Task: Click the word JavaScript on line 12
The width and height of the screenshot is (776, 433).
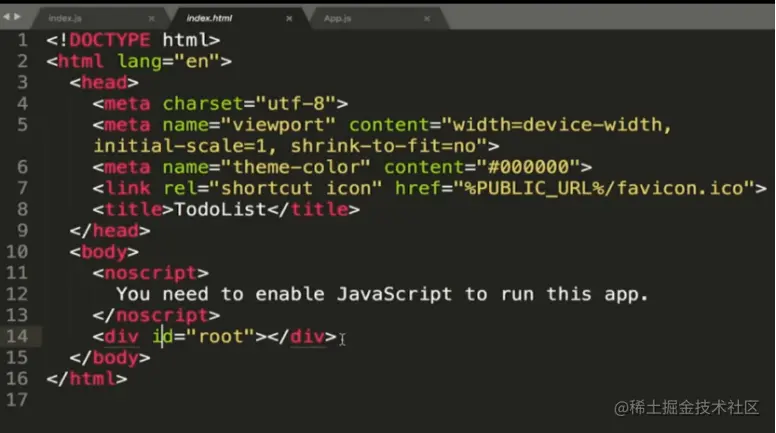Action: (x=394, y=294)
